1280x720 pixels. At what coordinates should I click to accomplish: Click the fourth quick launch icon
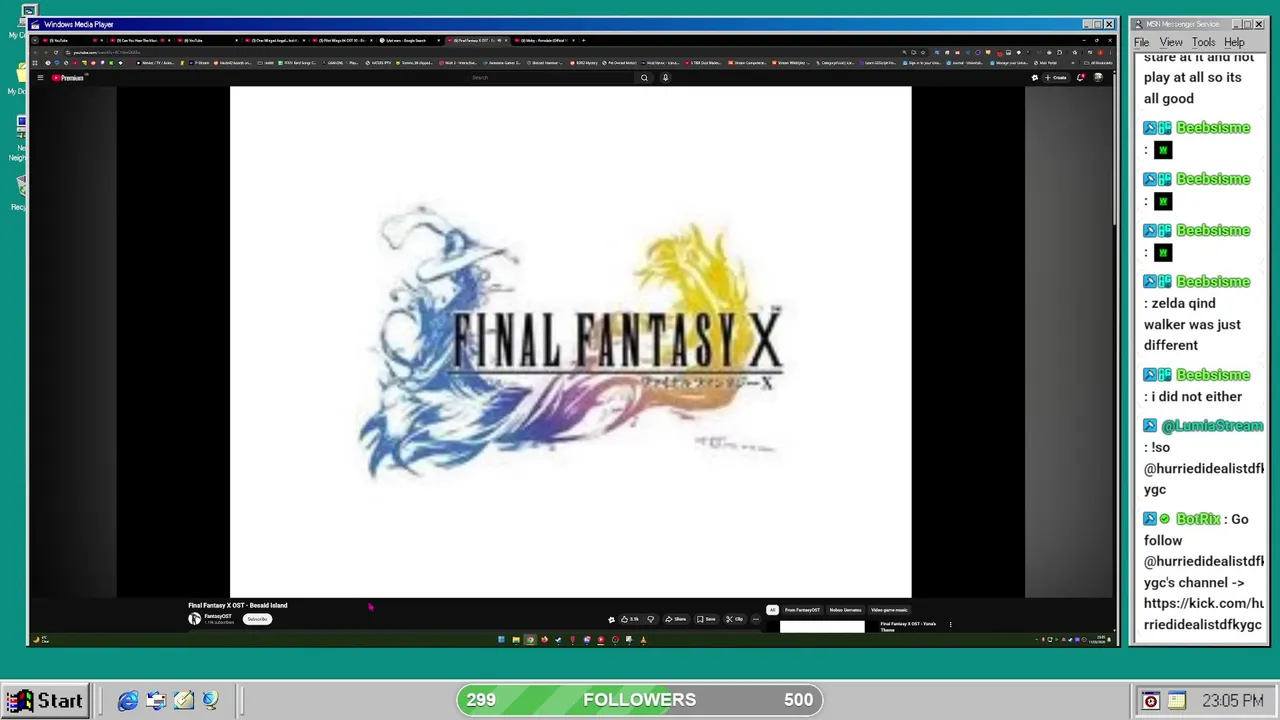click(210, 701)
